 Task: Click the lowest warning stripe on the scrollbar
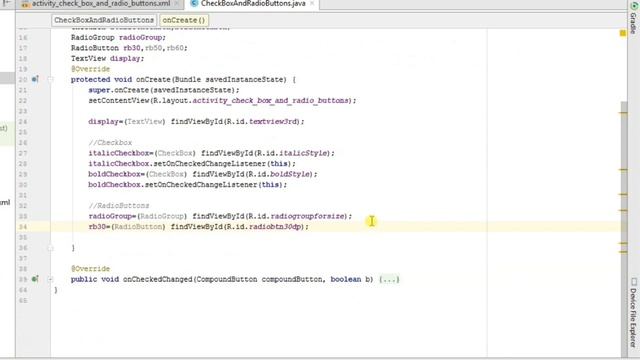pyautogui.click(x=623, y=252)
